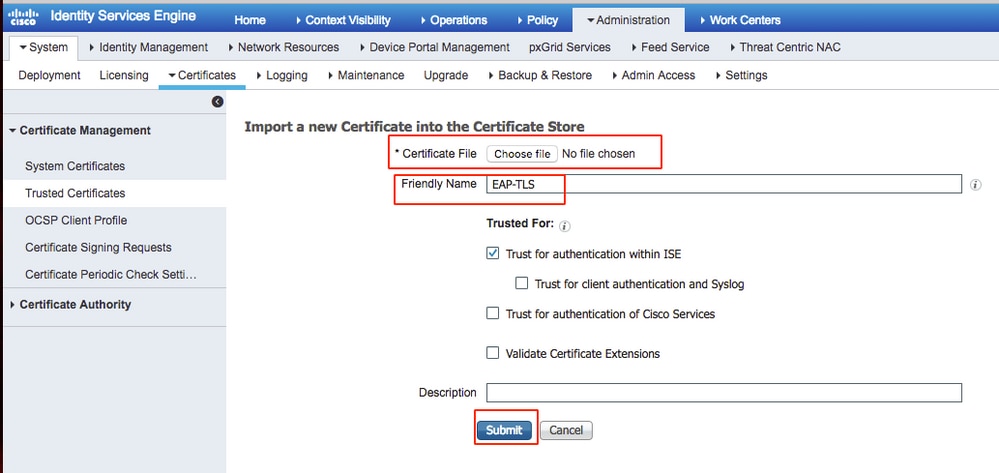Click the Identity Services Engine title
999x473 pixels.
pyautogui.click(x=123, y=16)
